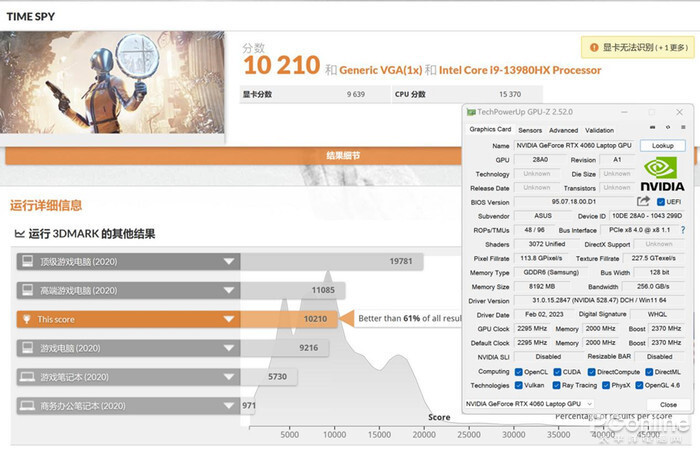Click the Generic VGA(1x) link
The image size is (700, 452).
click(380, 70)
